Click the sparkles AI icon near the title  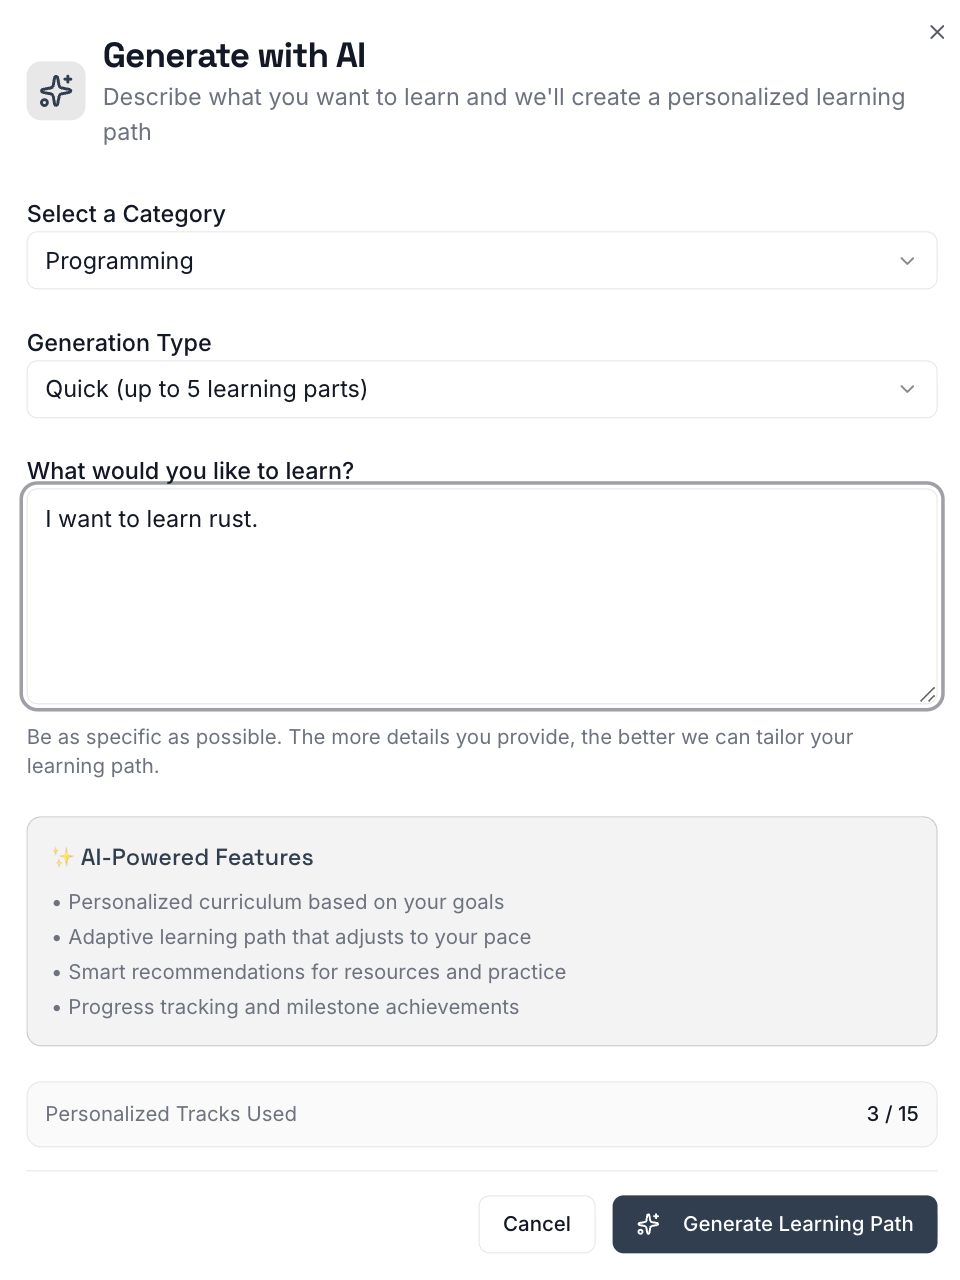[x=56, y=90]
